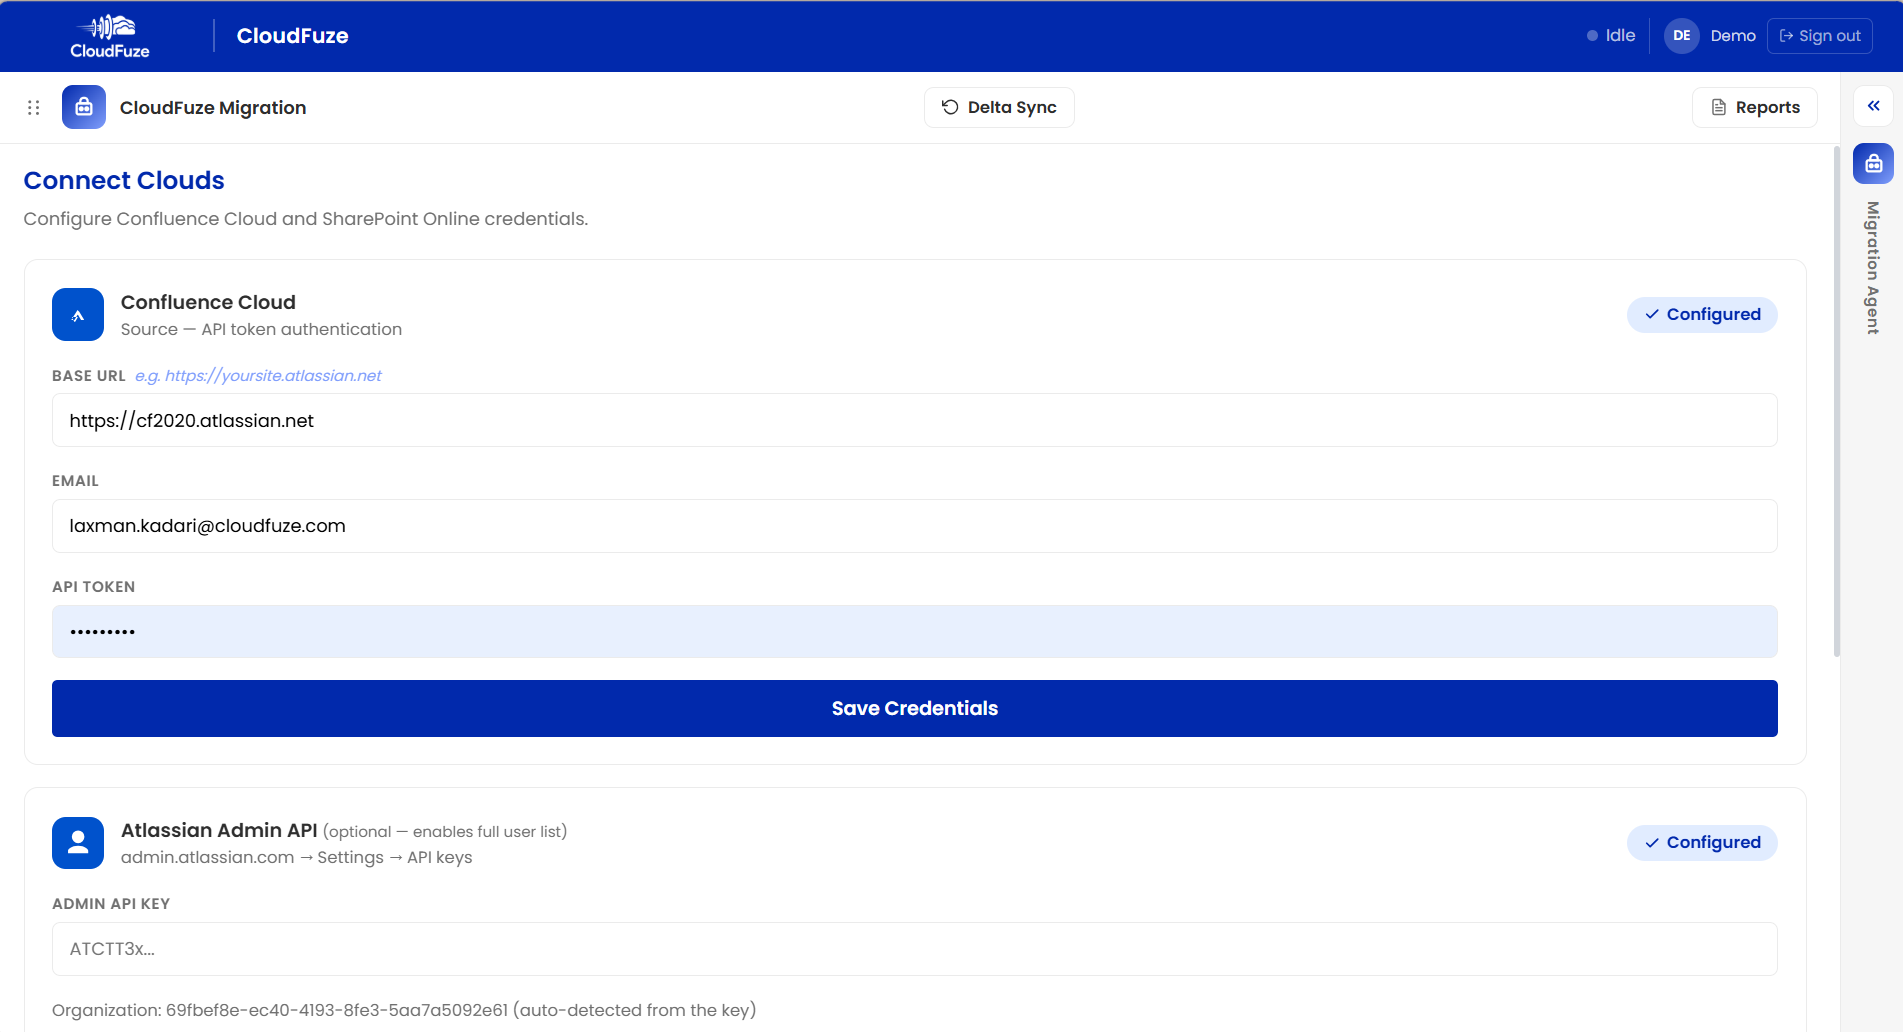Image resolution: width=1903 pixels, height=1032 pixels.
Task: Click the DE user avatar
Action: 1682,36
